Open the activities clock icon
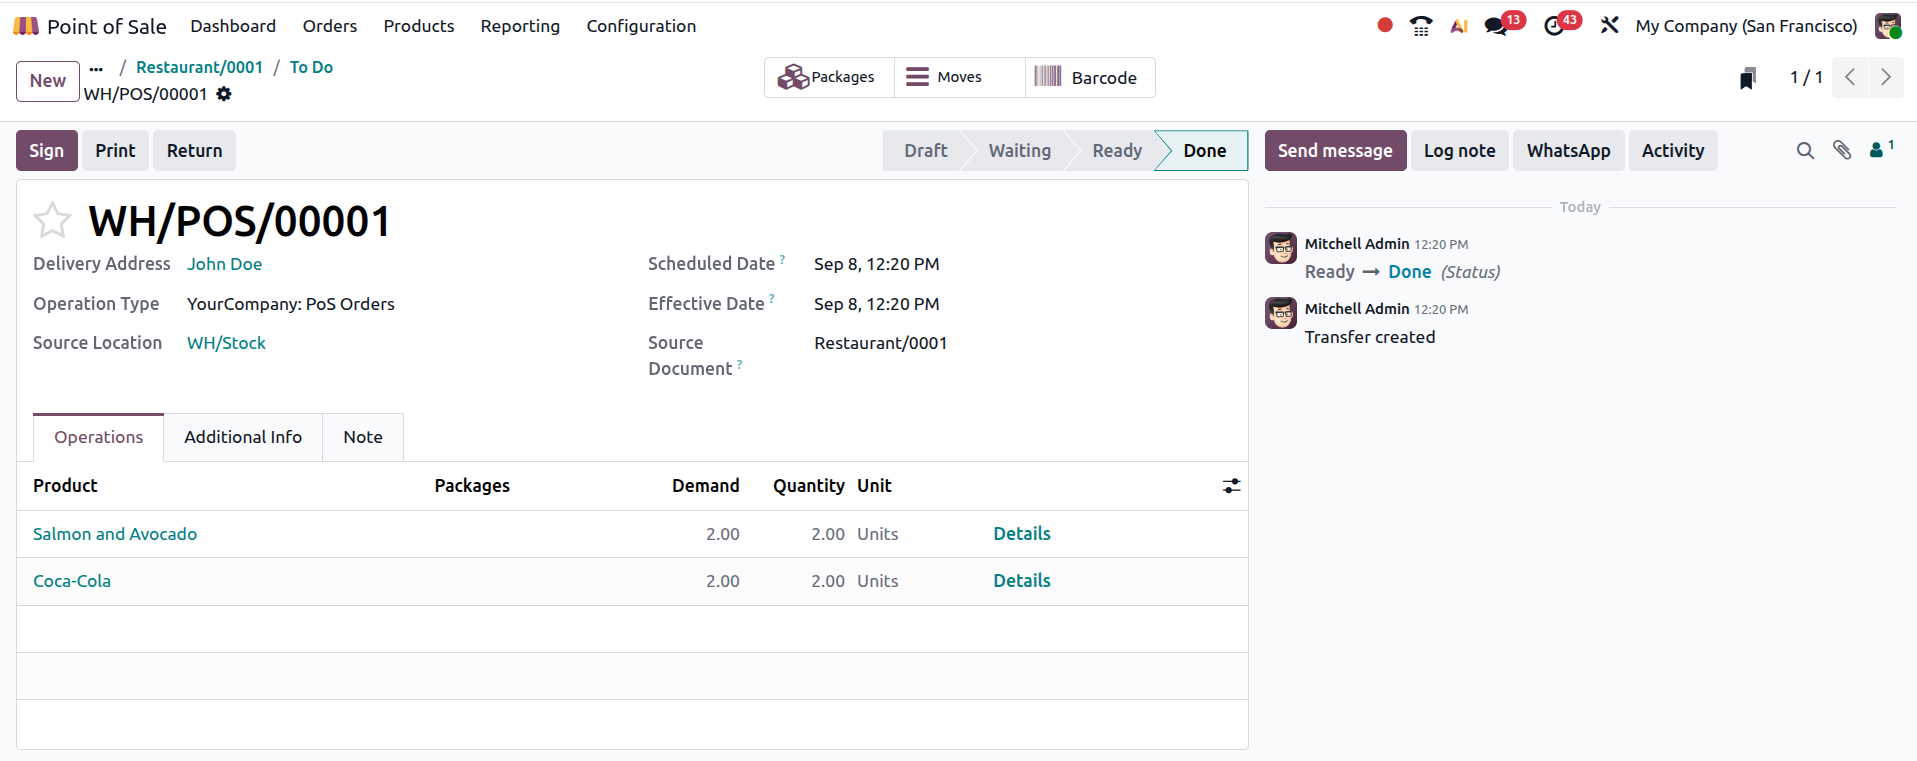 (x=1554, y=26)
